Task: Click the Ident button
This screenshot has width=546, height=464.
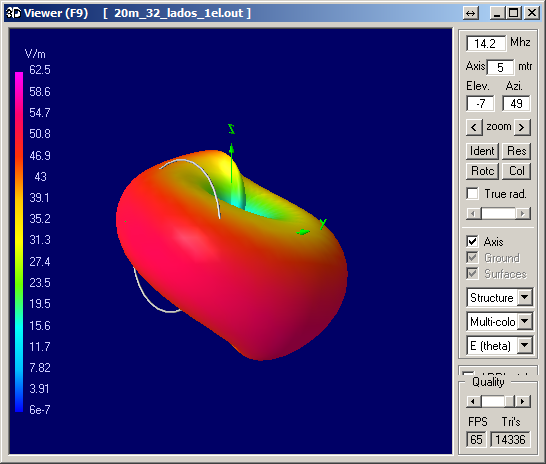Action: (482, 151)
